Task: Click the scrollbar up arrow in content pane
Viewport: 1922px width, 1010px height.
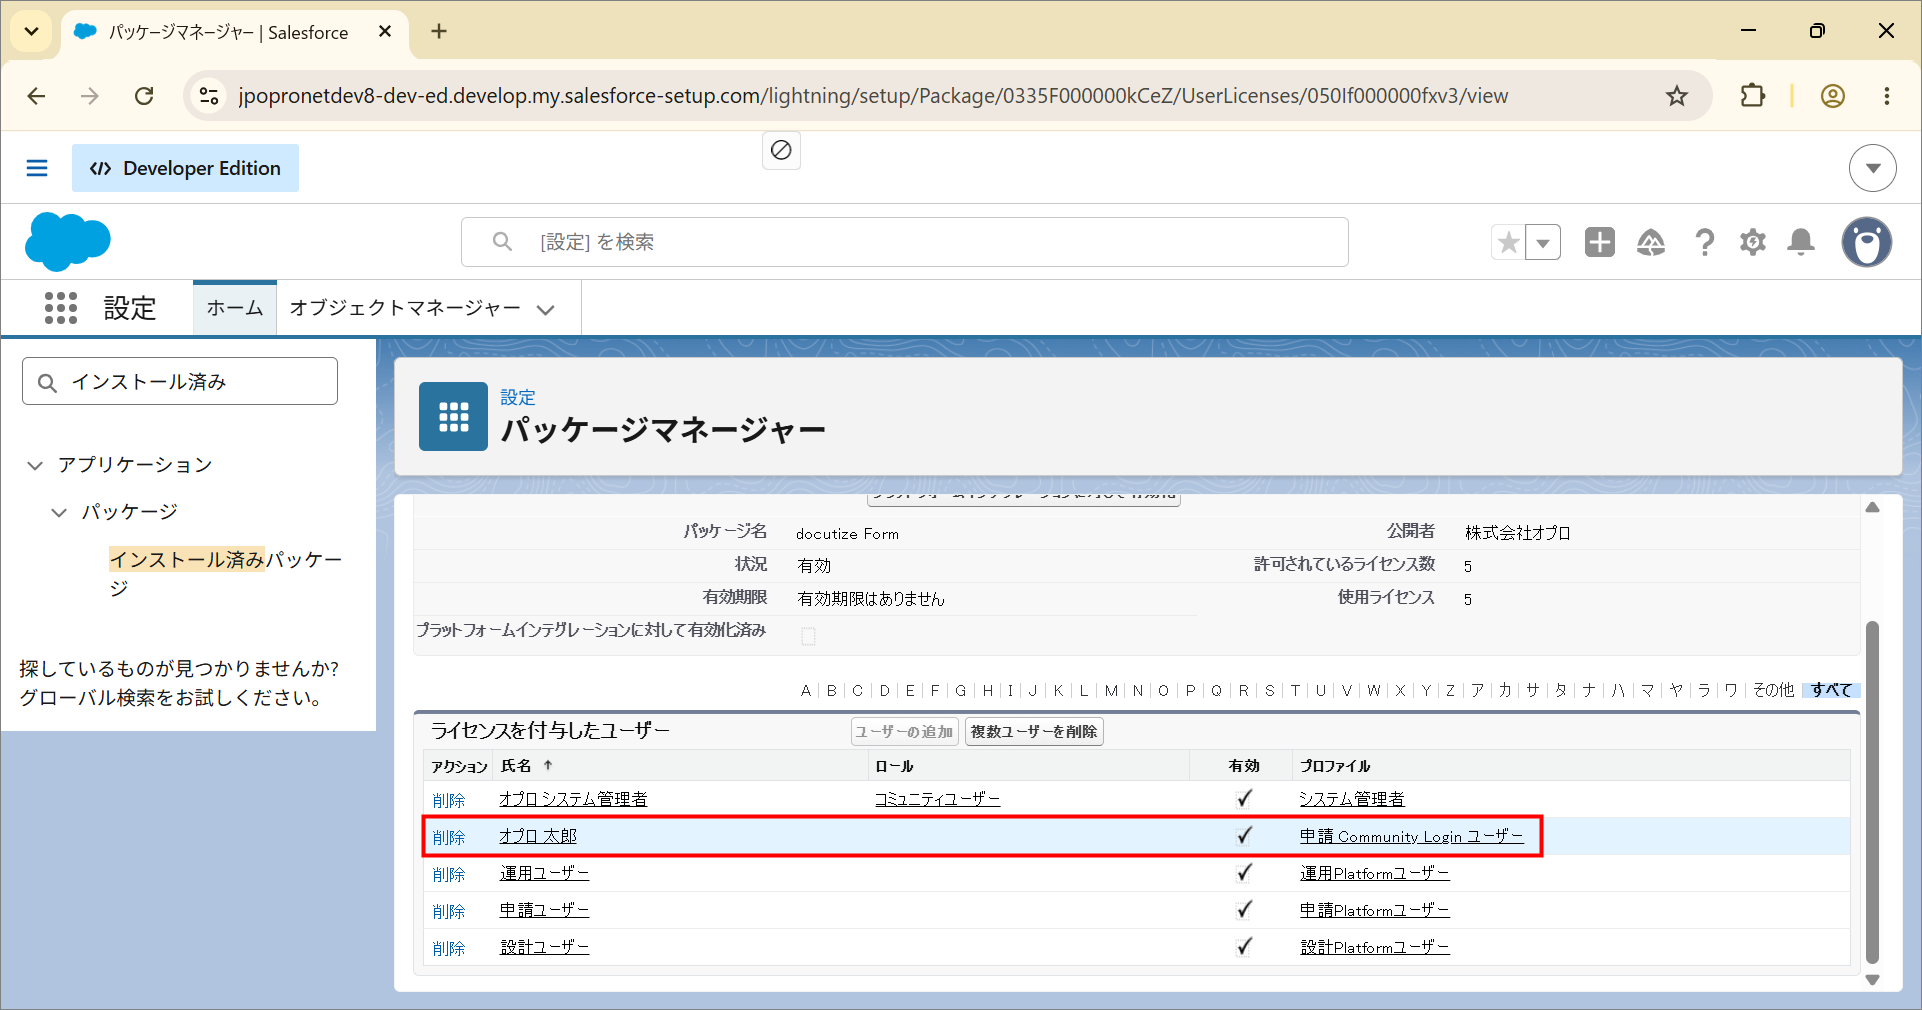Action: (1873, 507)
